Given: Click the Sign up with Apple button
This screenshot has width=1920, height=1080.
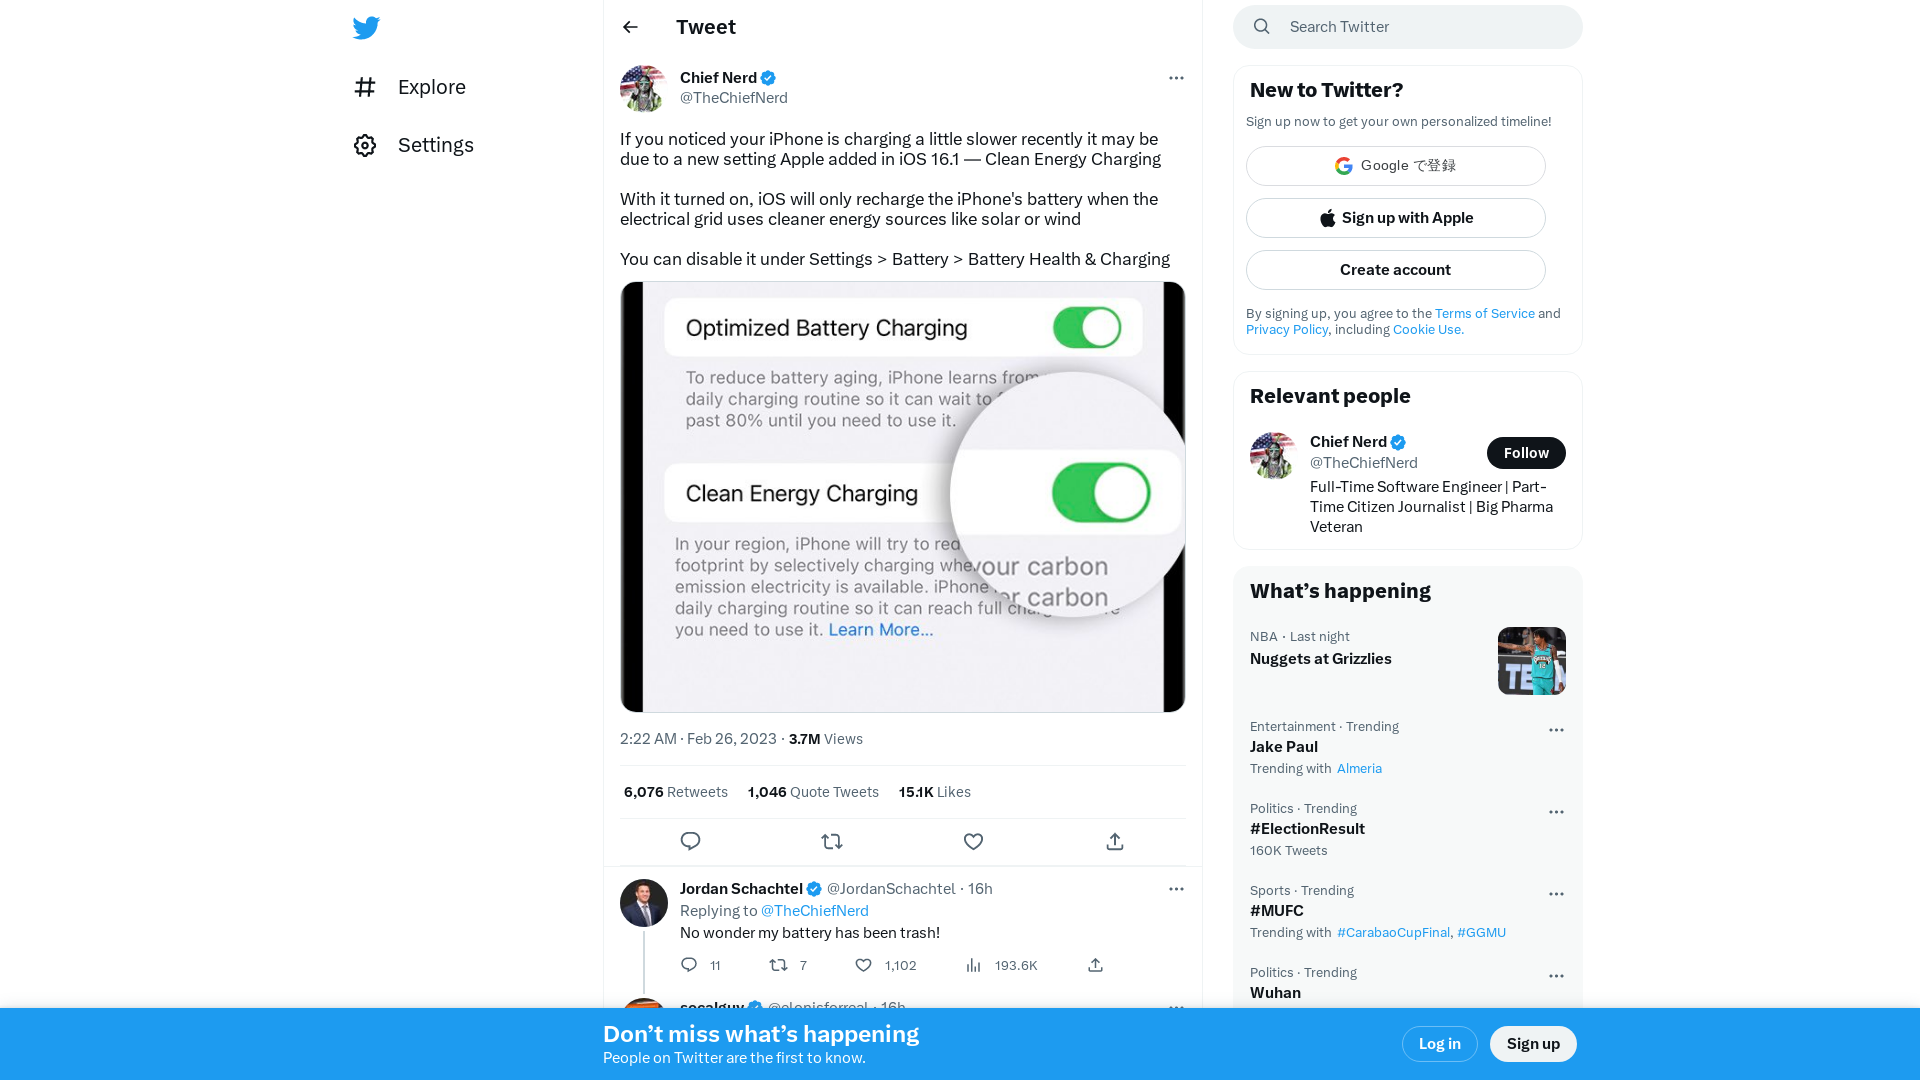Looking at the screenshot, I should [1395, 218].
